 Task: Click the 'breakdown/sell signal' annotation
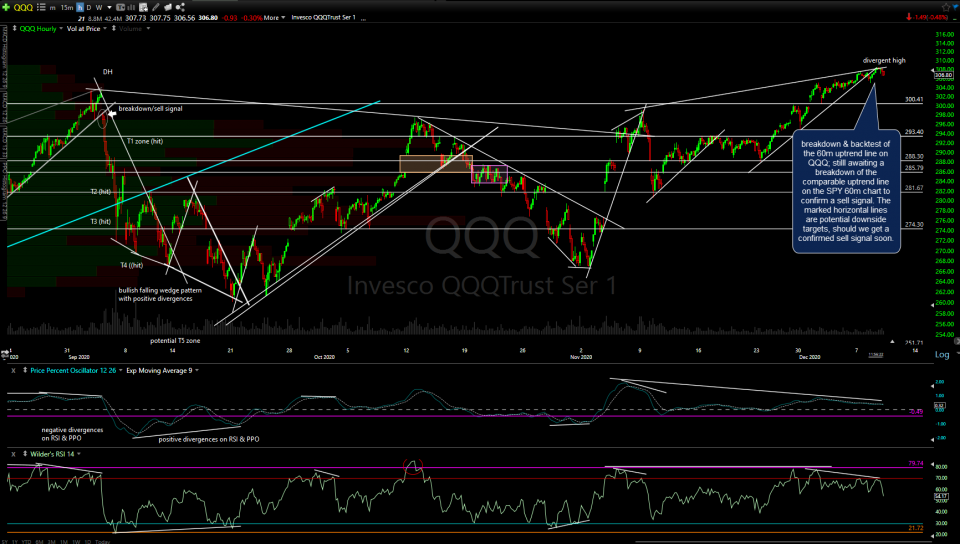[151, 109]
